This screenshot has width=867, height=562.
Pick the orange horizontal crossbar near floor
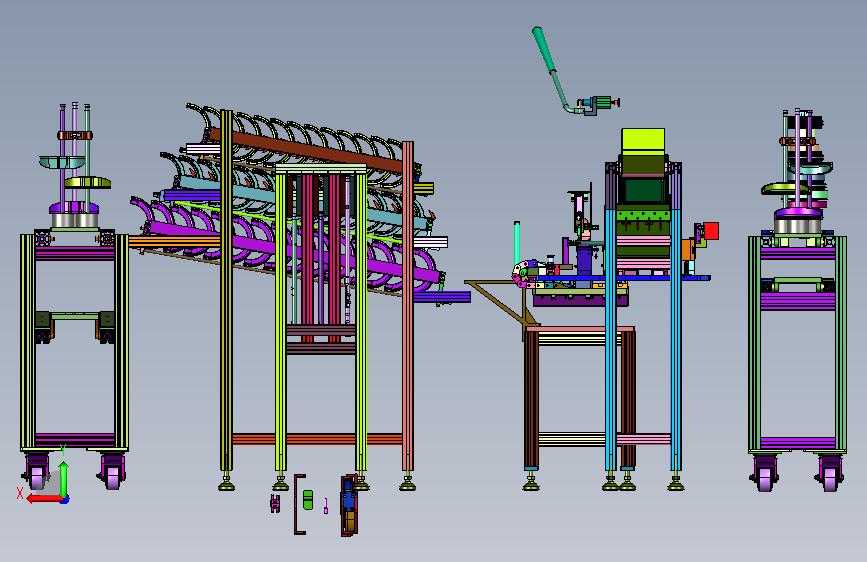[x=317, y=439]
